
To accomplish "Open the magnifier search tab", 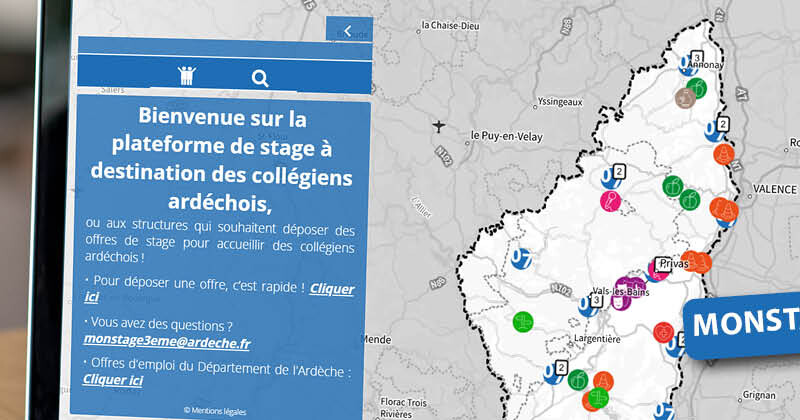I will click(x=260, y=78).
